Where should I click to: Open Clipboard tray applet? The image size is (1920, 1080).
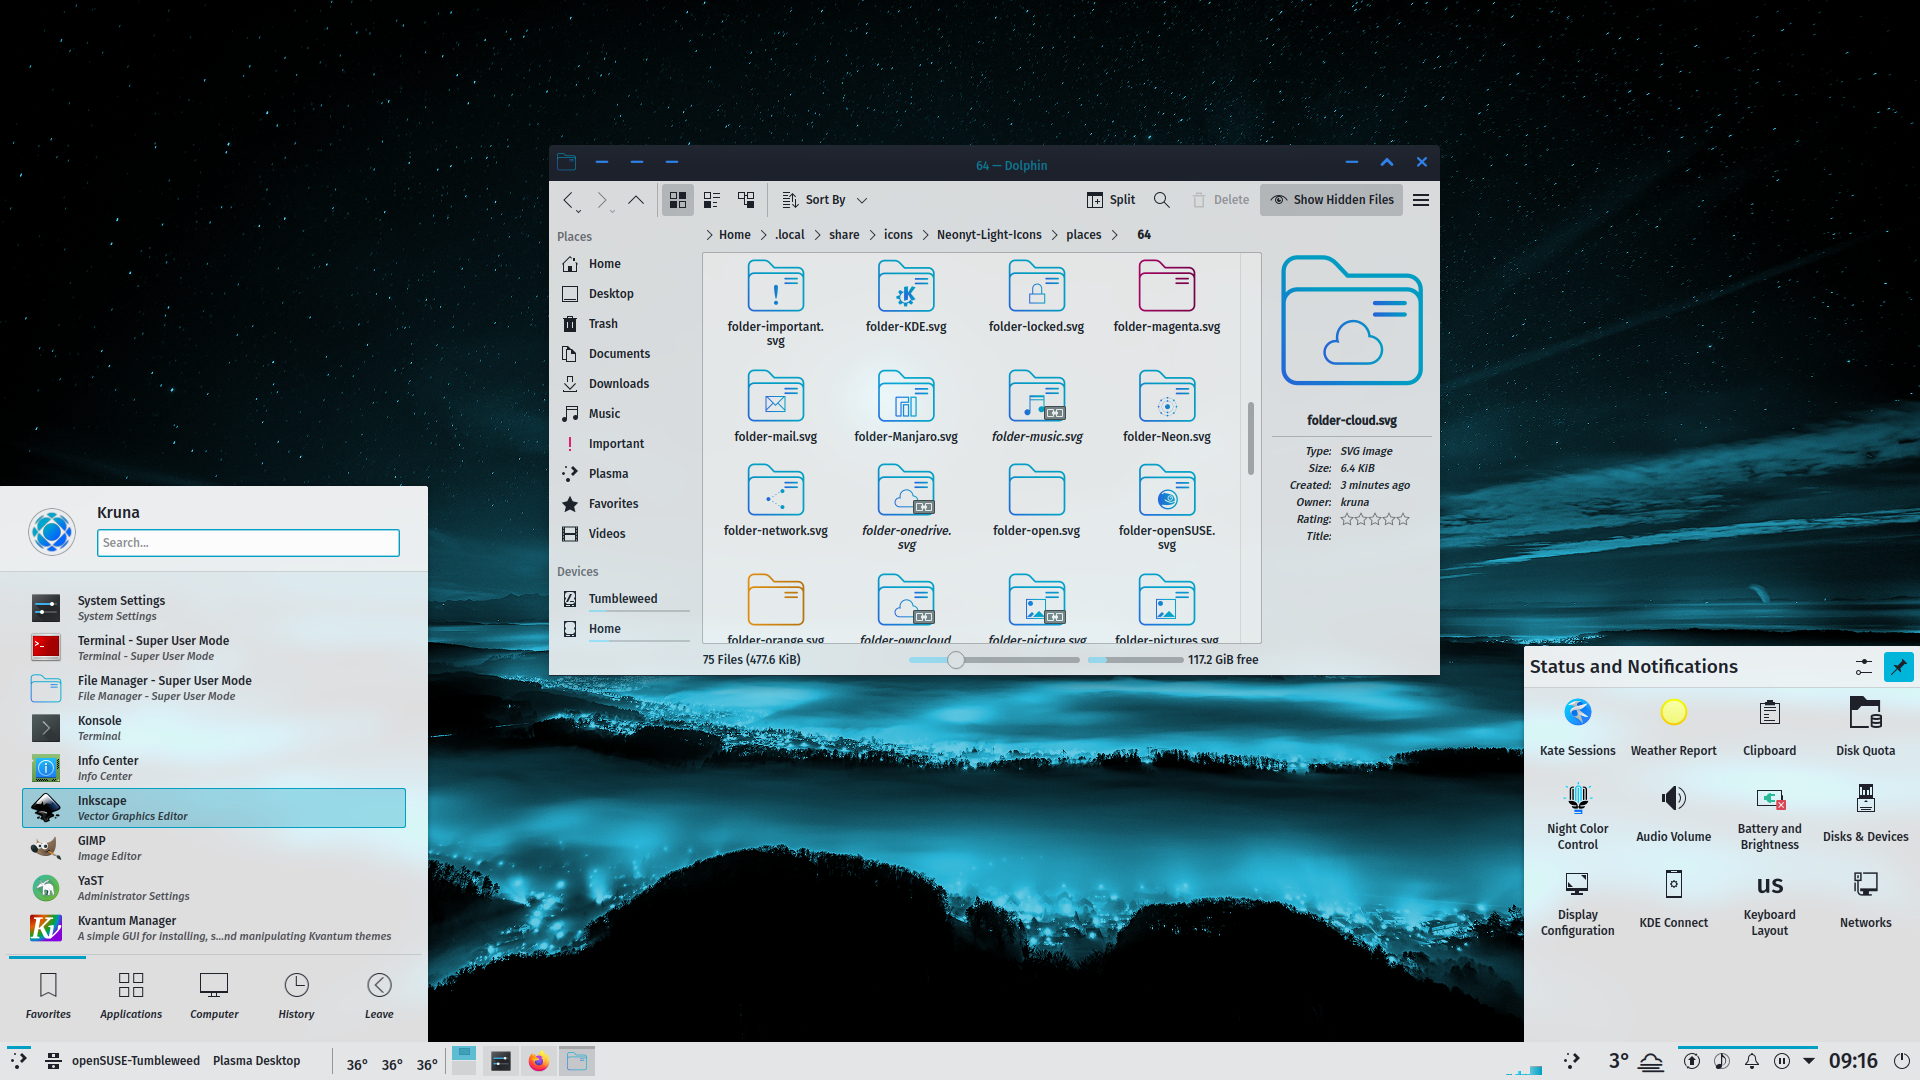pos(1770,727)
